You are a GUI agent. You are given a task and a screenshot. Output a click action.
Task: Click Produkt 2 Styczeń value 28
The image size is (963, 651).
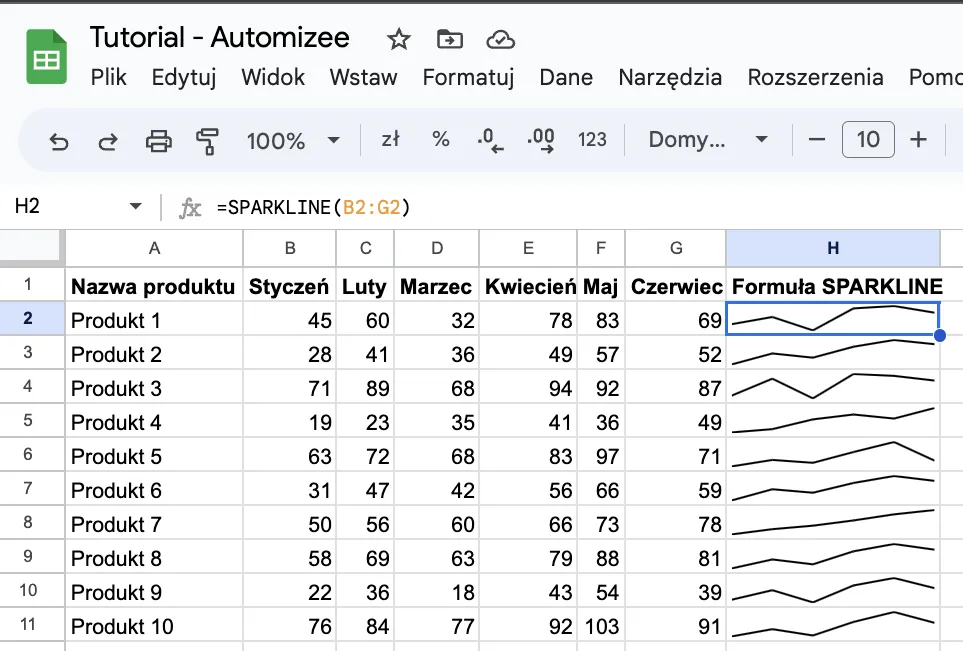click(290, 354)
